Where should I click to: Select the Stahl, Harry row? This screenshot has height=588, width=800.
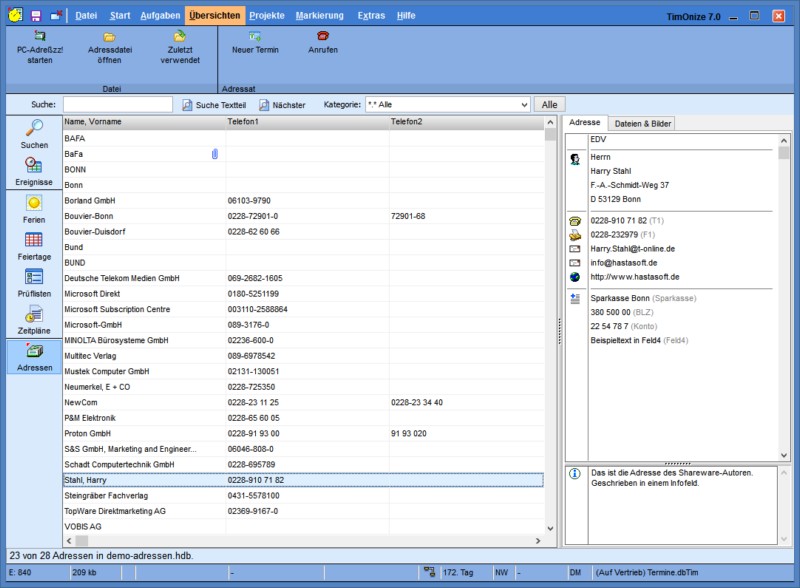pos(303,480)
